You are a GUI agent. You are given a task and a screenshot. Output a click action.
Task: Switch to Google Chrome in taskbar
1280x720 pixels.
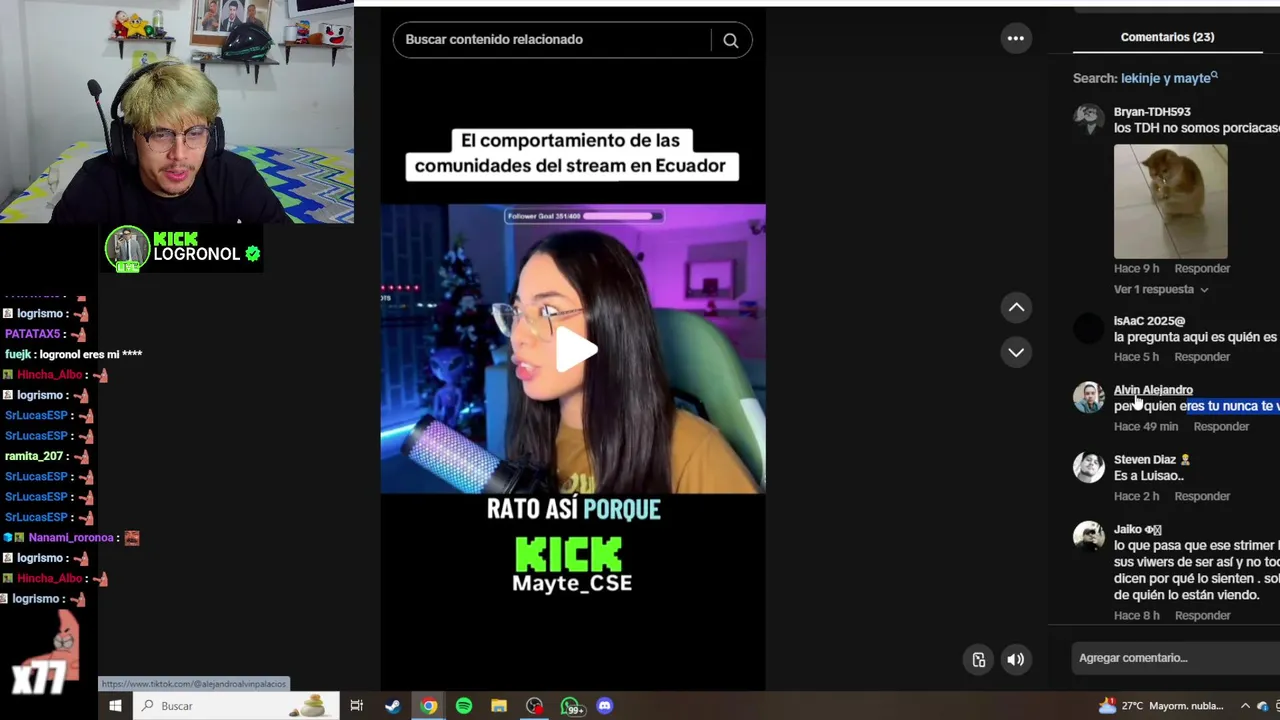click(x=429, y=706)
